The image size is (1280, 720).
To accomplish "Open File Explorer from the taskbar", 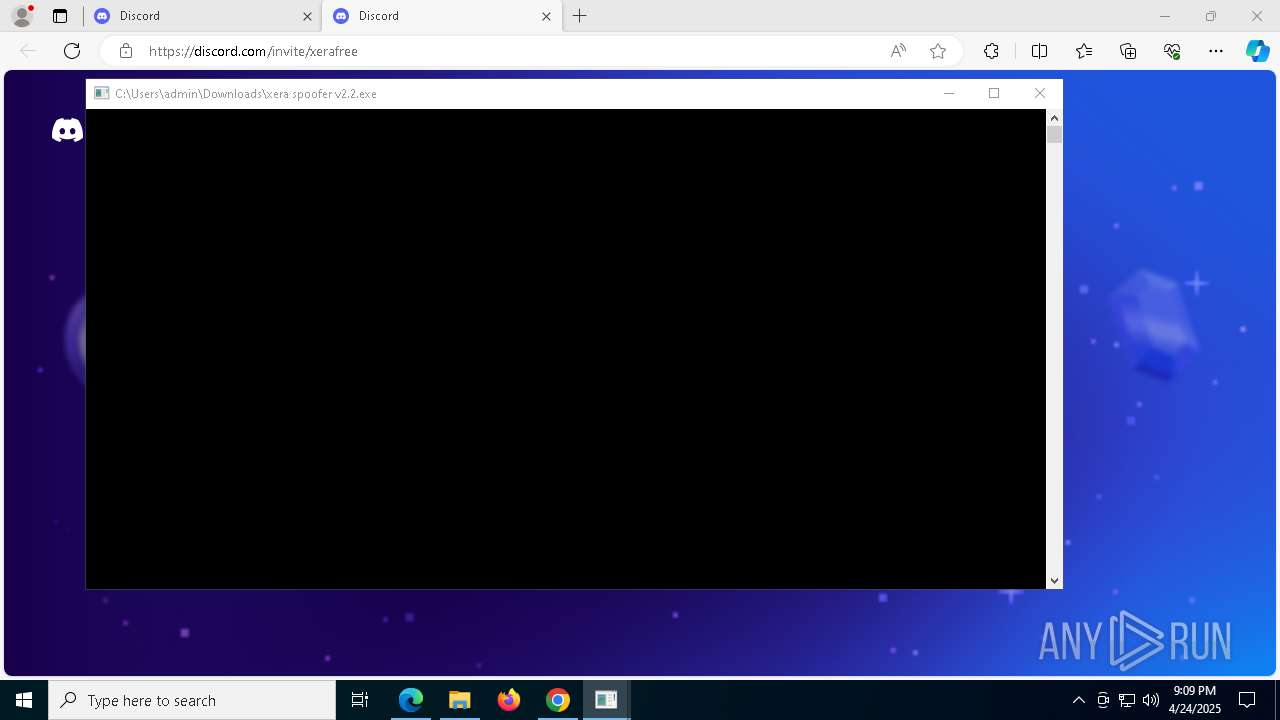I will coord(460,700).
